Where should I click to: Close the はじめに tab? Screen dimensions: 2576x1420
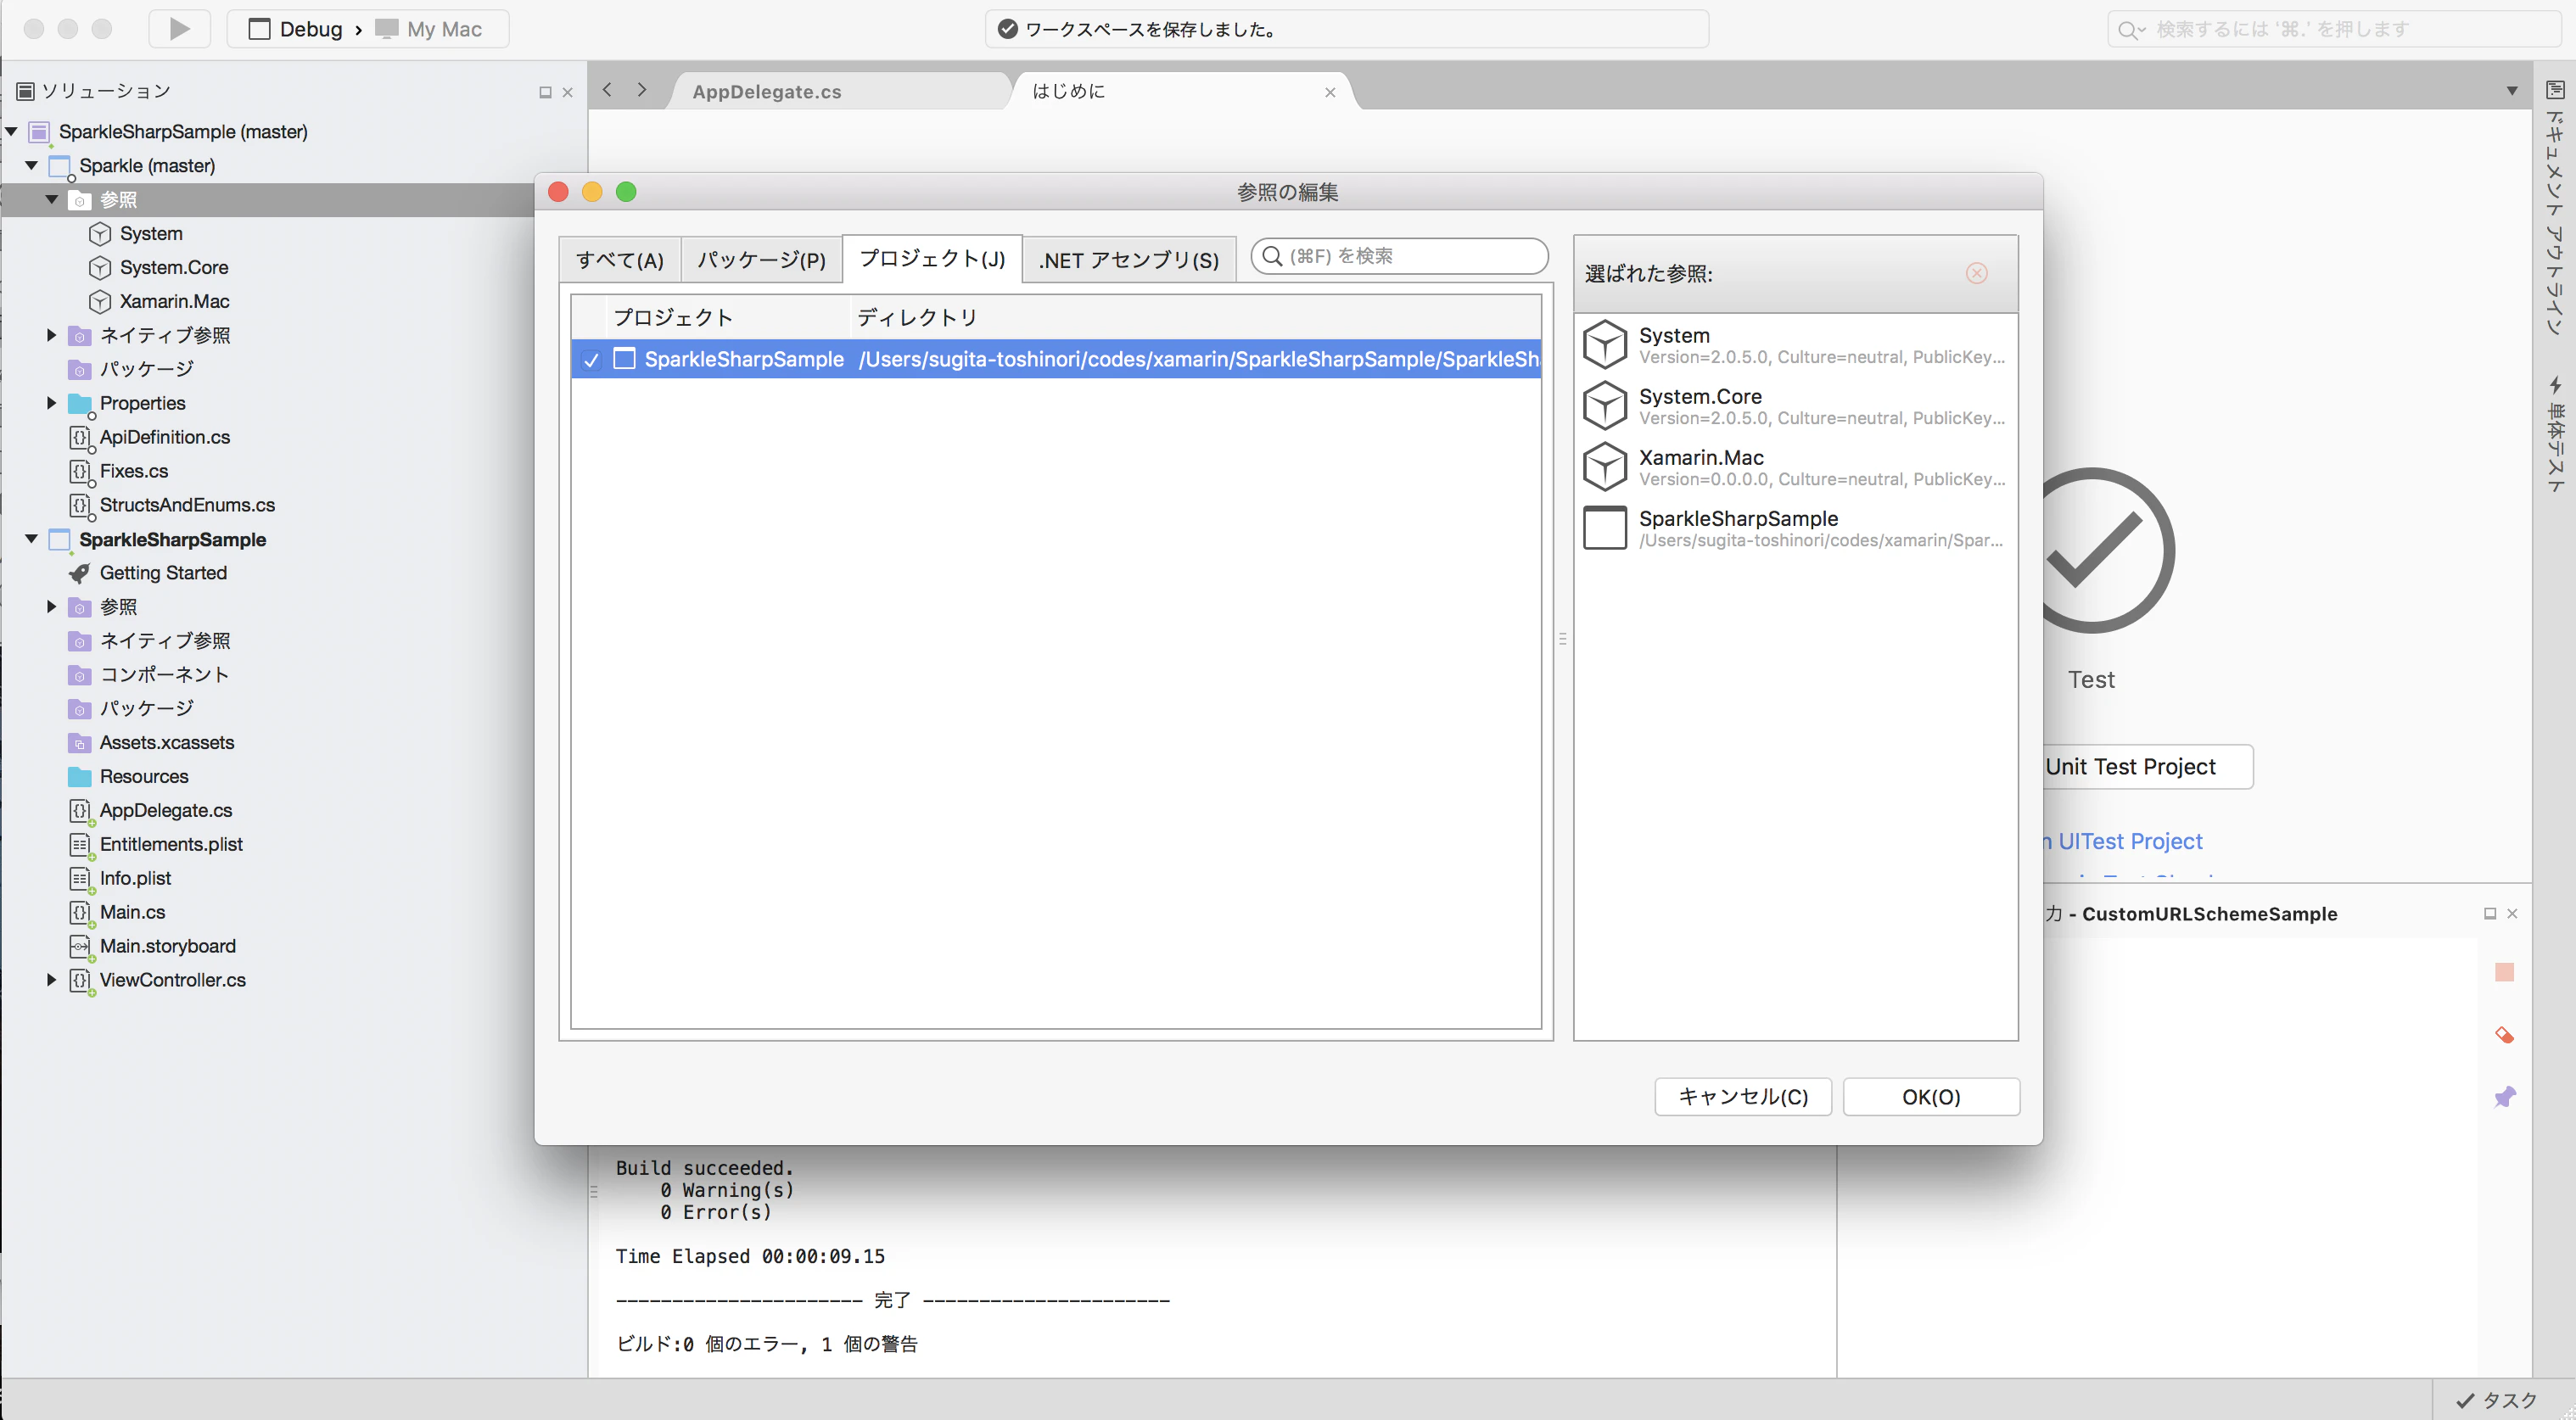click(1330, 93)
